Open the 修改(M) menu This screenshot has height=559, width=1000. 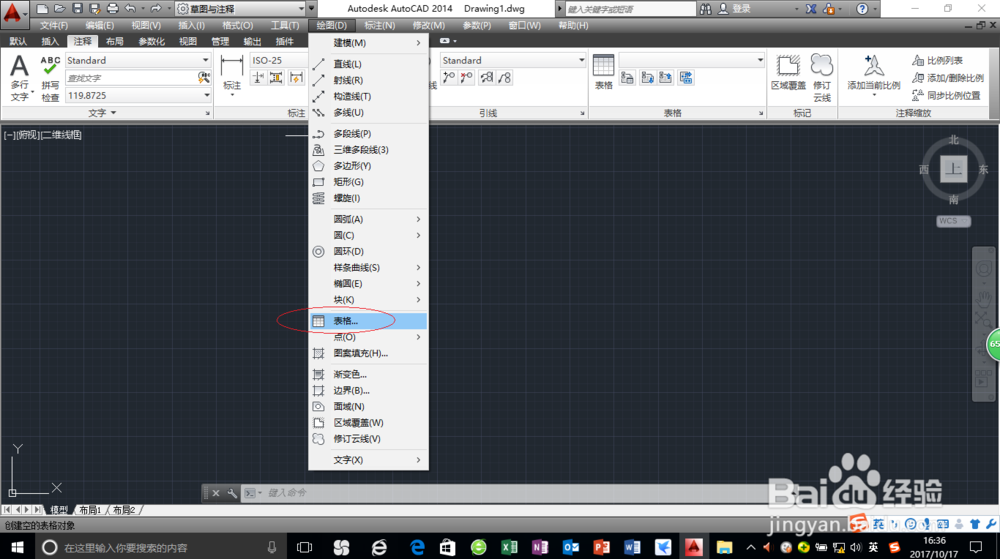(x=429, y=25)
